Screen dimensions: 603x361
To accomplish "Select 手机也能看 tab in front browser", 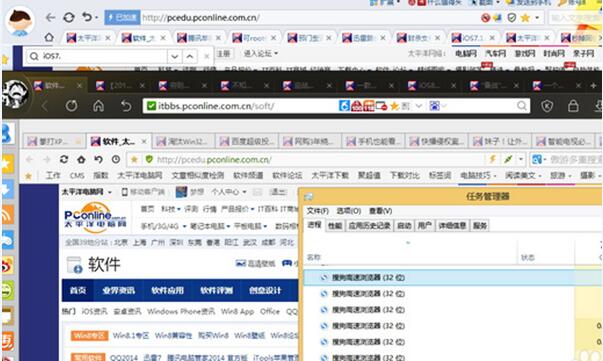I will point(374,141).
